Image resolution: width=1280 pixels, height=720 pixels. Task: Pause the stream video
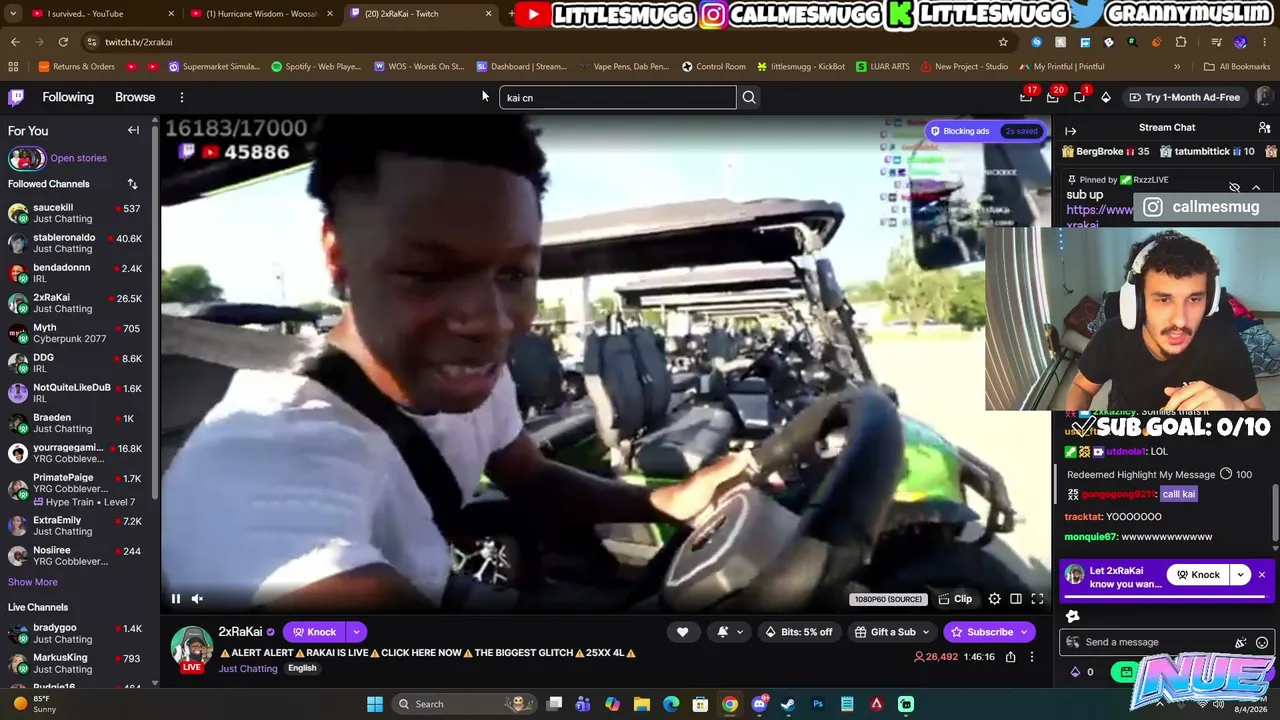pos(176,599)
